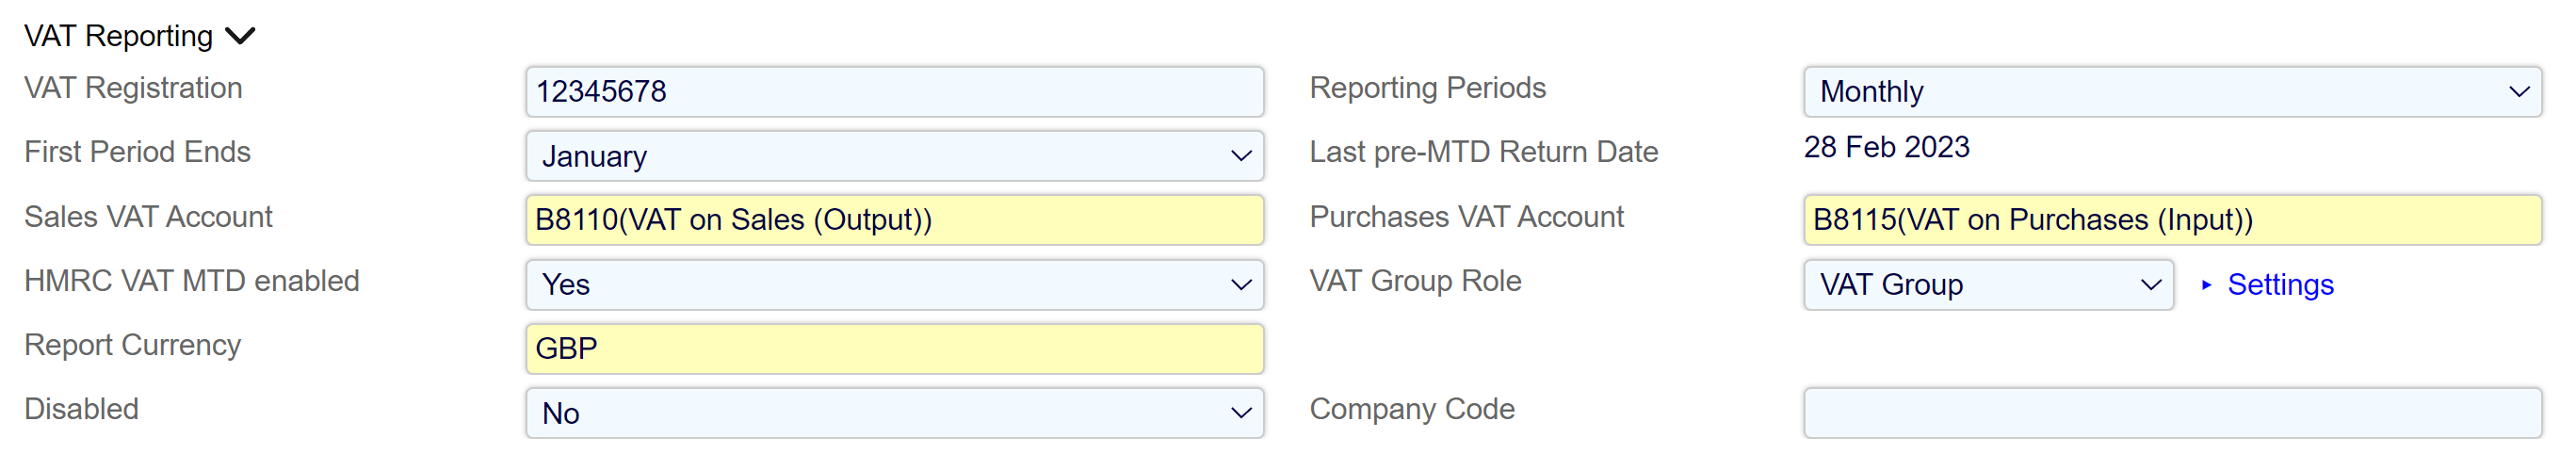
Task: Click the VAT Registration number field
Action: coord(893,92)
